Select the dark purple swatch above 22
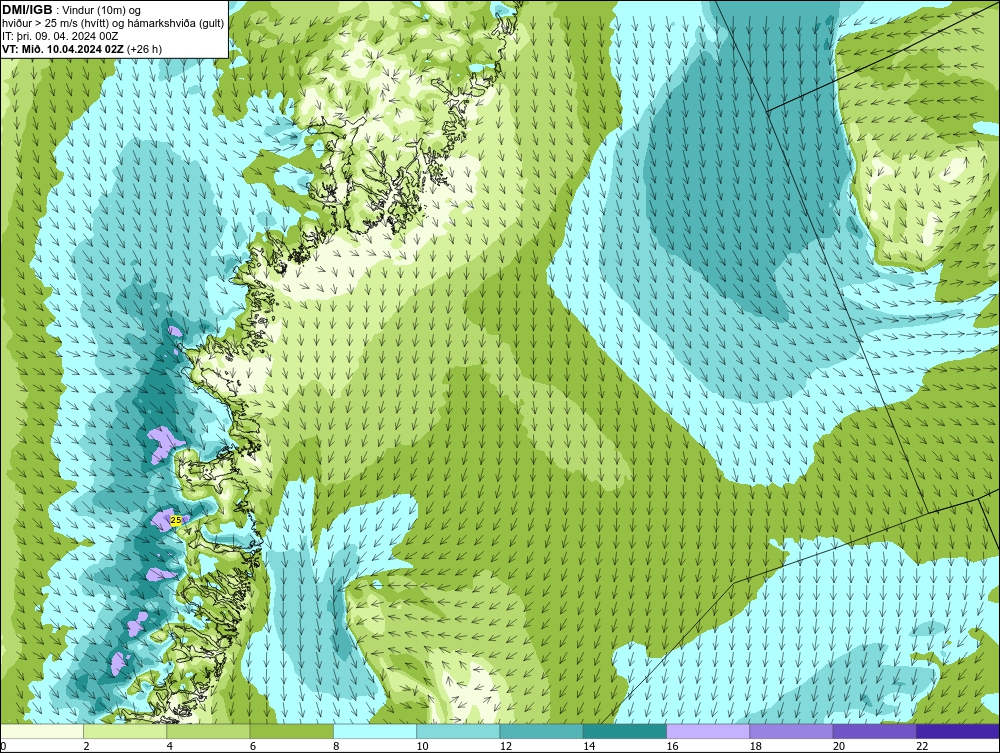 pos(958,731)
